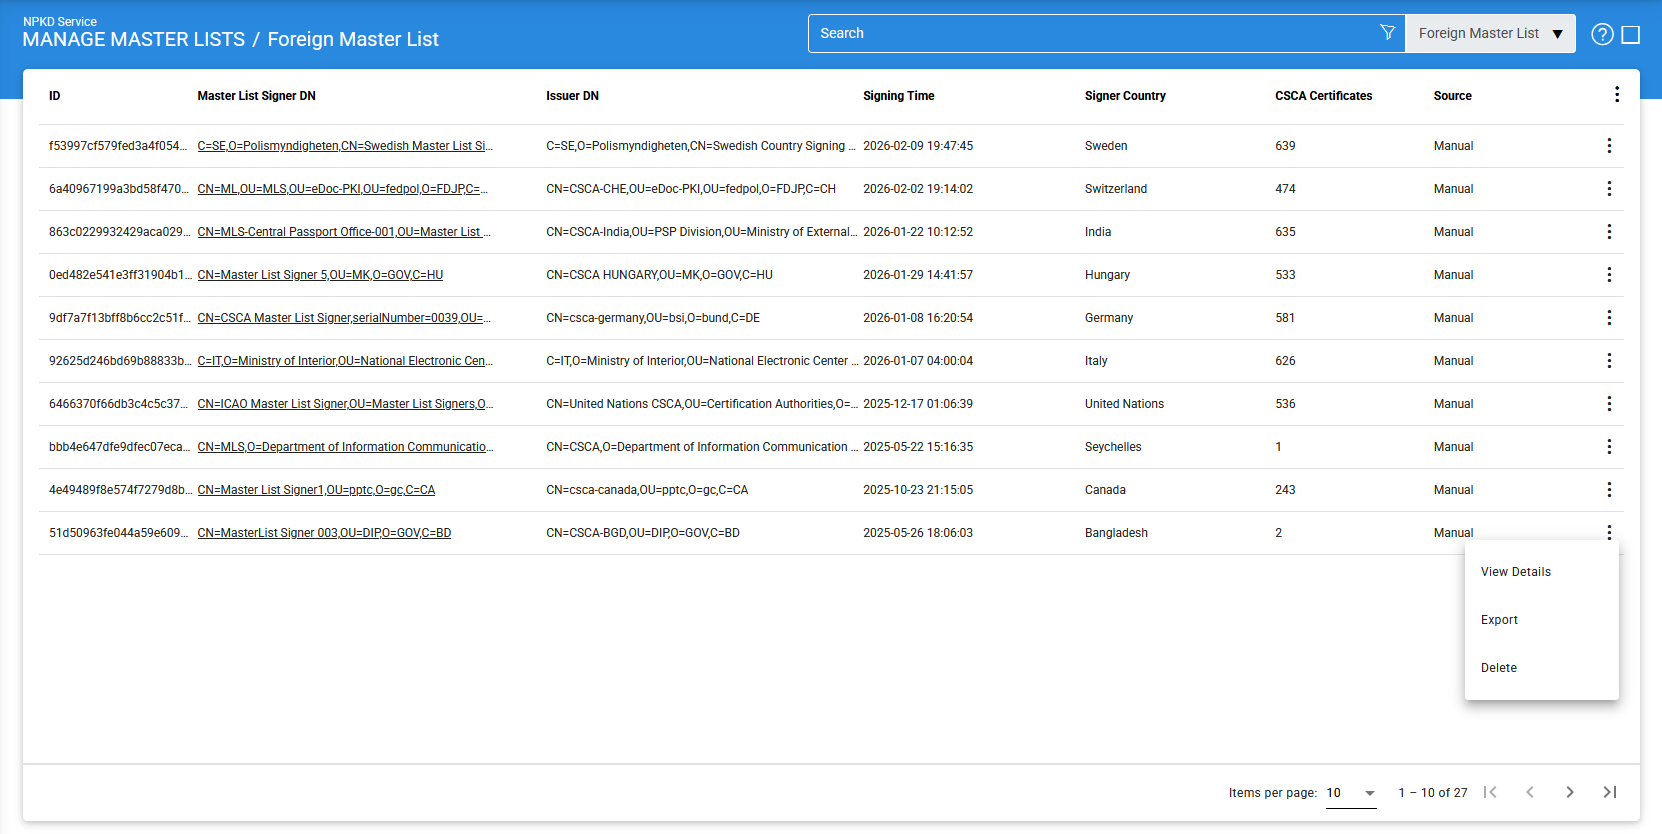
Task: Jump to the last page
Action: 1610,792
